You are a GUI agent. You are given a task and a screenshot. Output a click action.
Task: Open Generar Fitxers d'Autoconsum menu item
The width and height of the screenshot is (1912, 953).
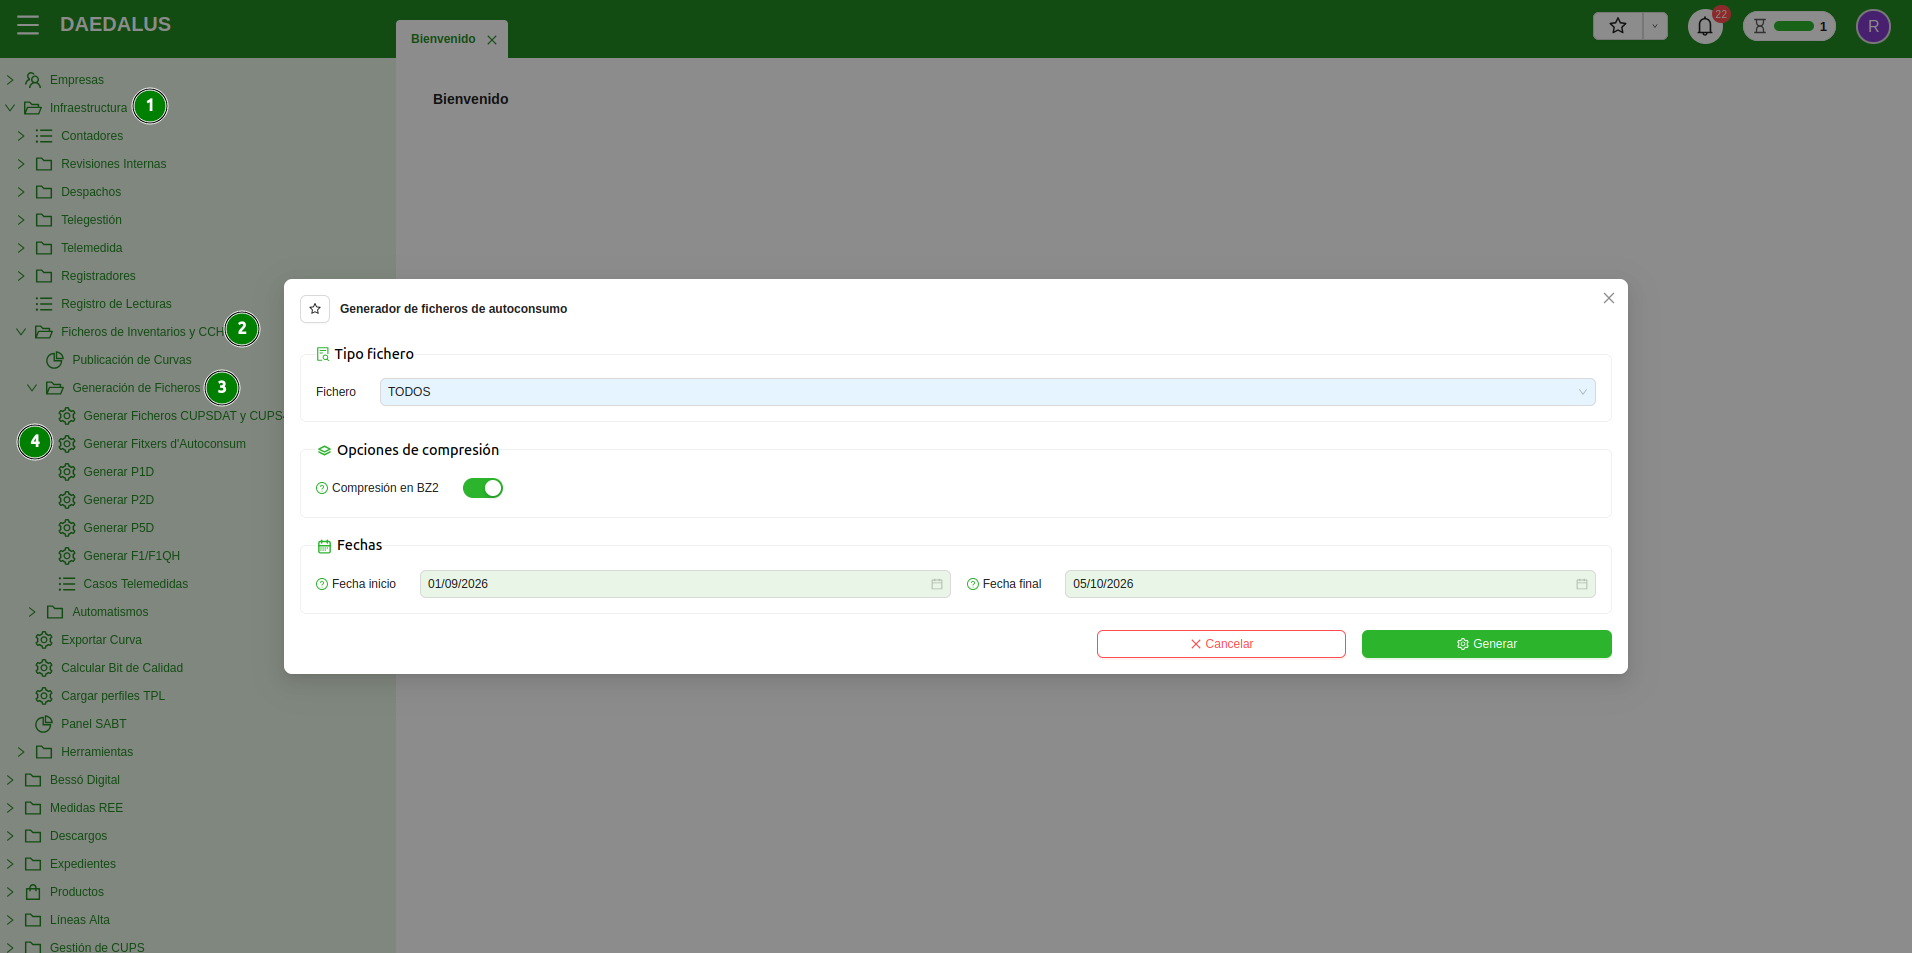[x=164, y=444]
